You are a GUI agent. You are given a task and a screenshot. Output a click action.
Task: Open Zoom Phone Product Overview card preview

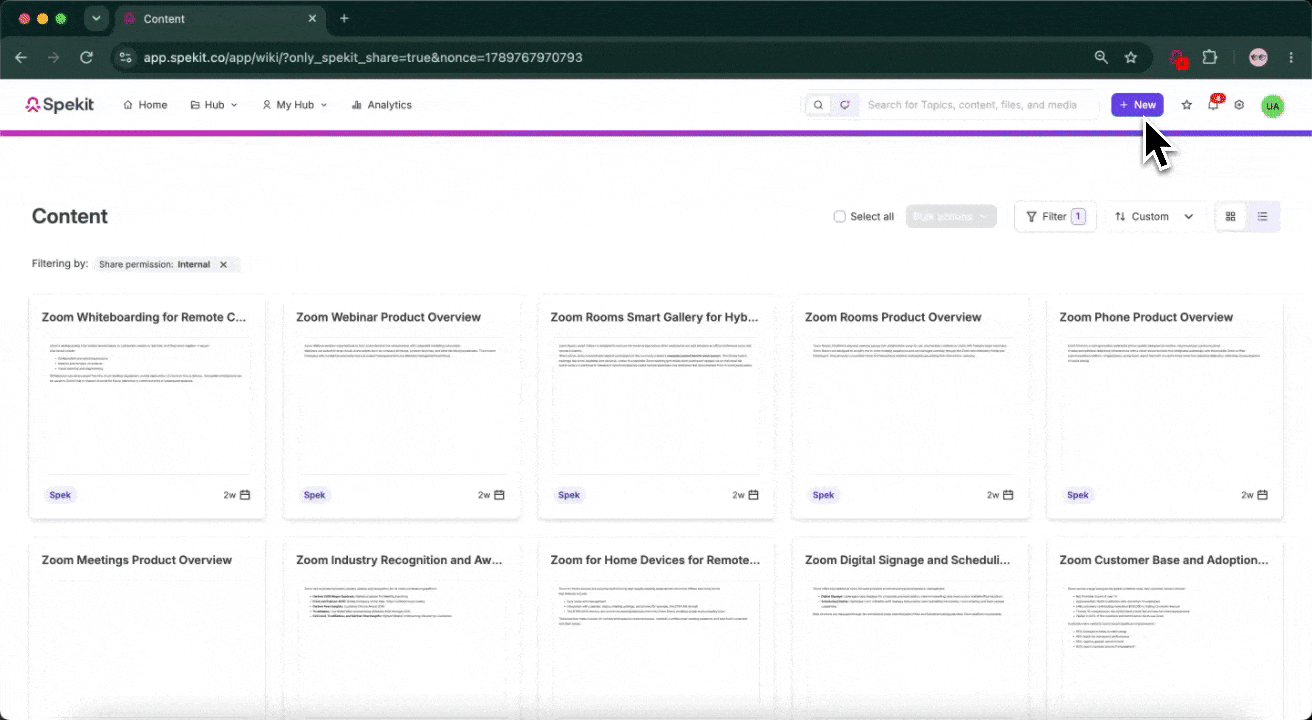point(1165,408)
